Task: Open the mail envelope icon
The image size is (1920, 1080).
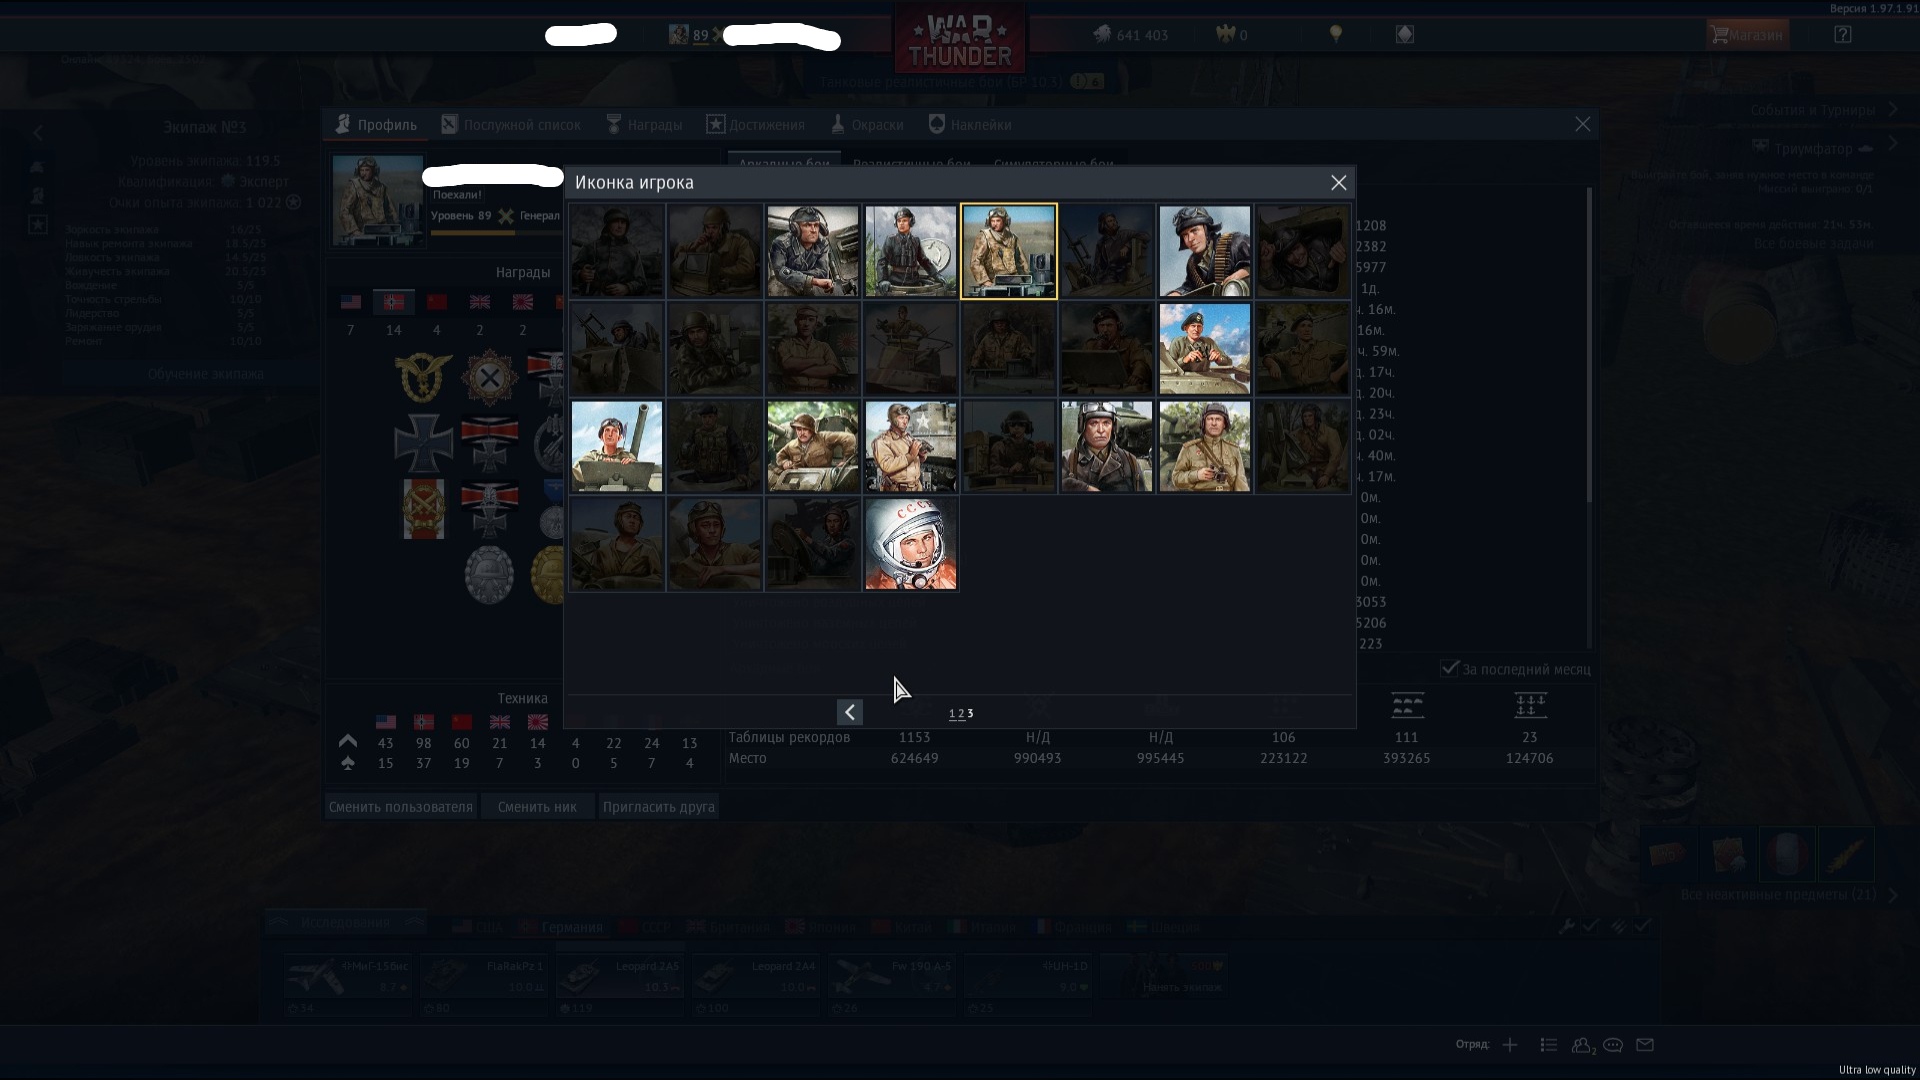Action: [1645, 1045]
